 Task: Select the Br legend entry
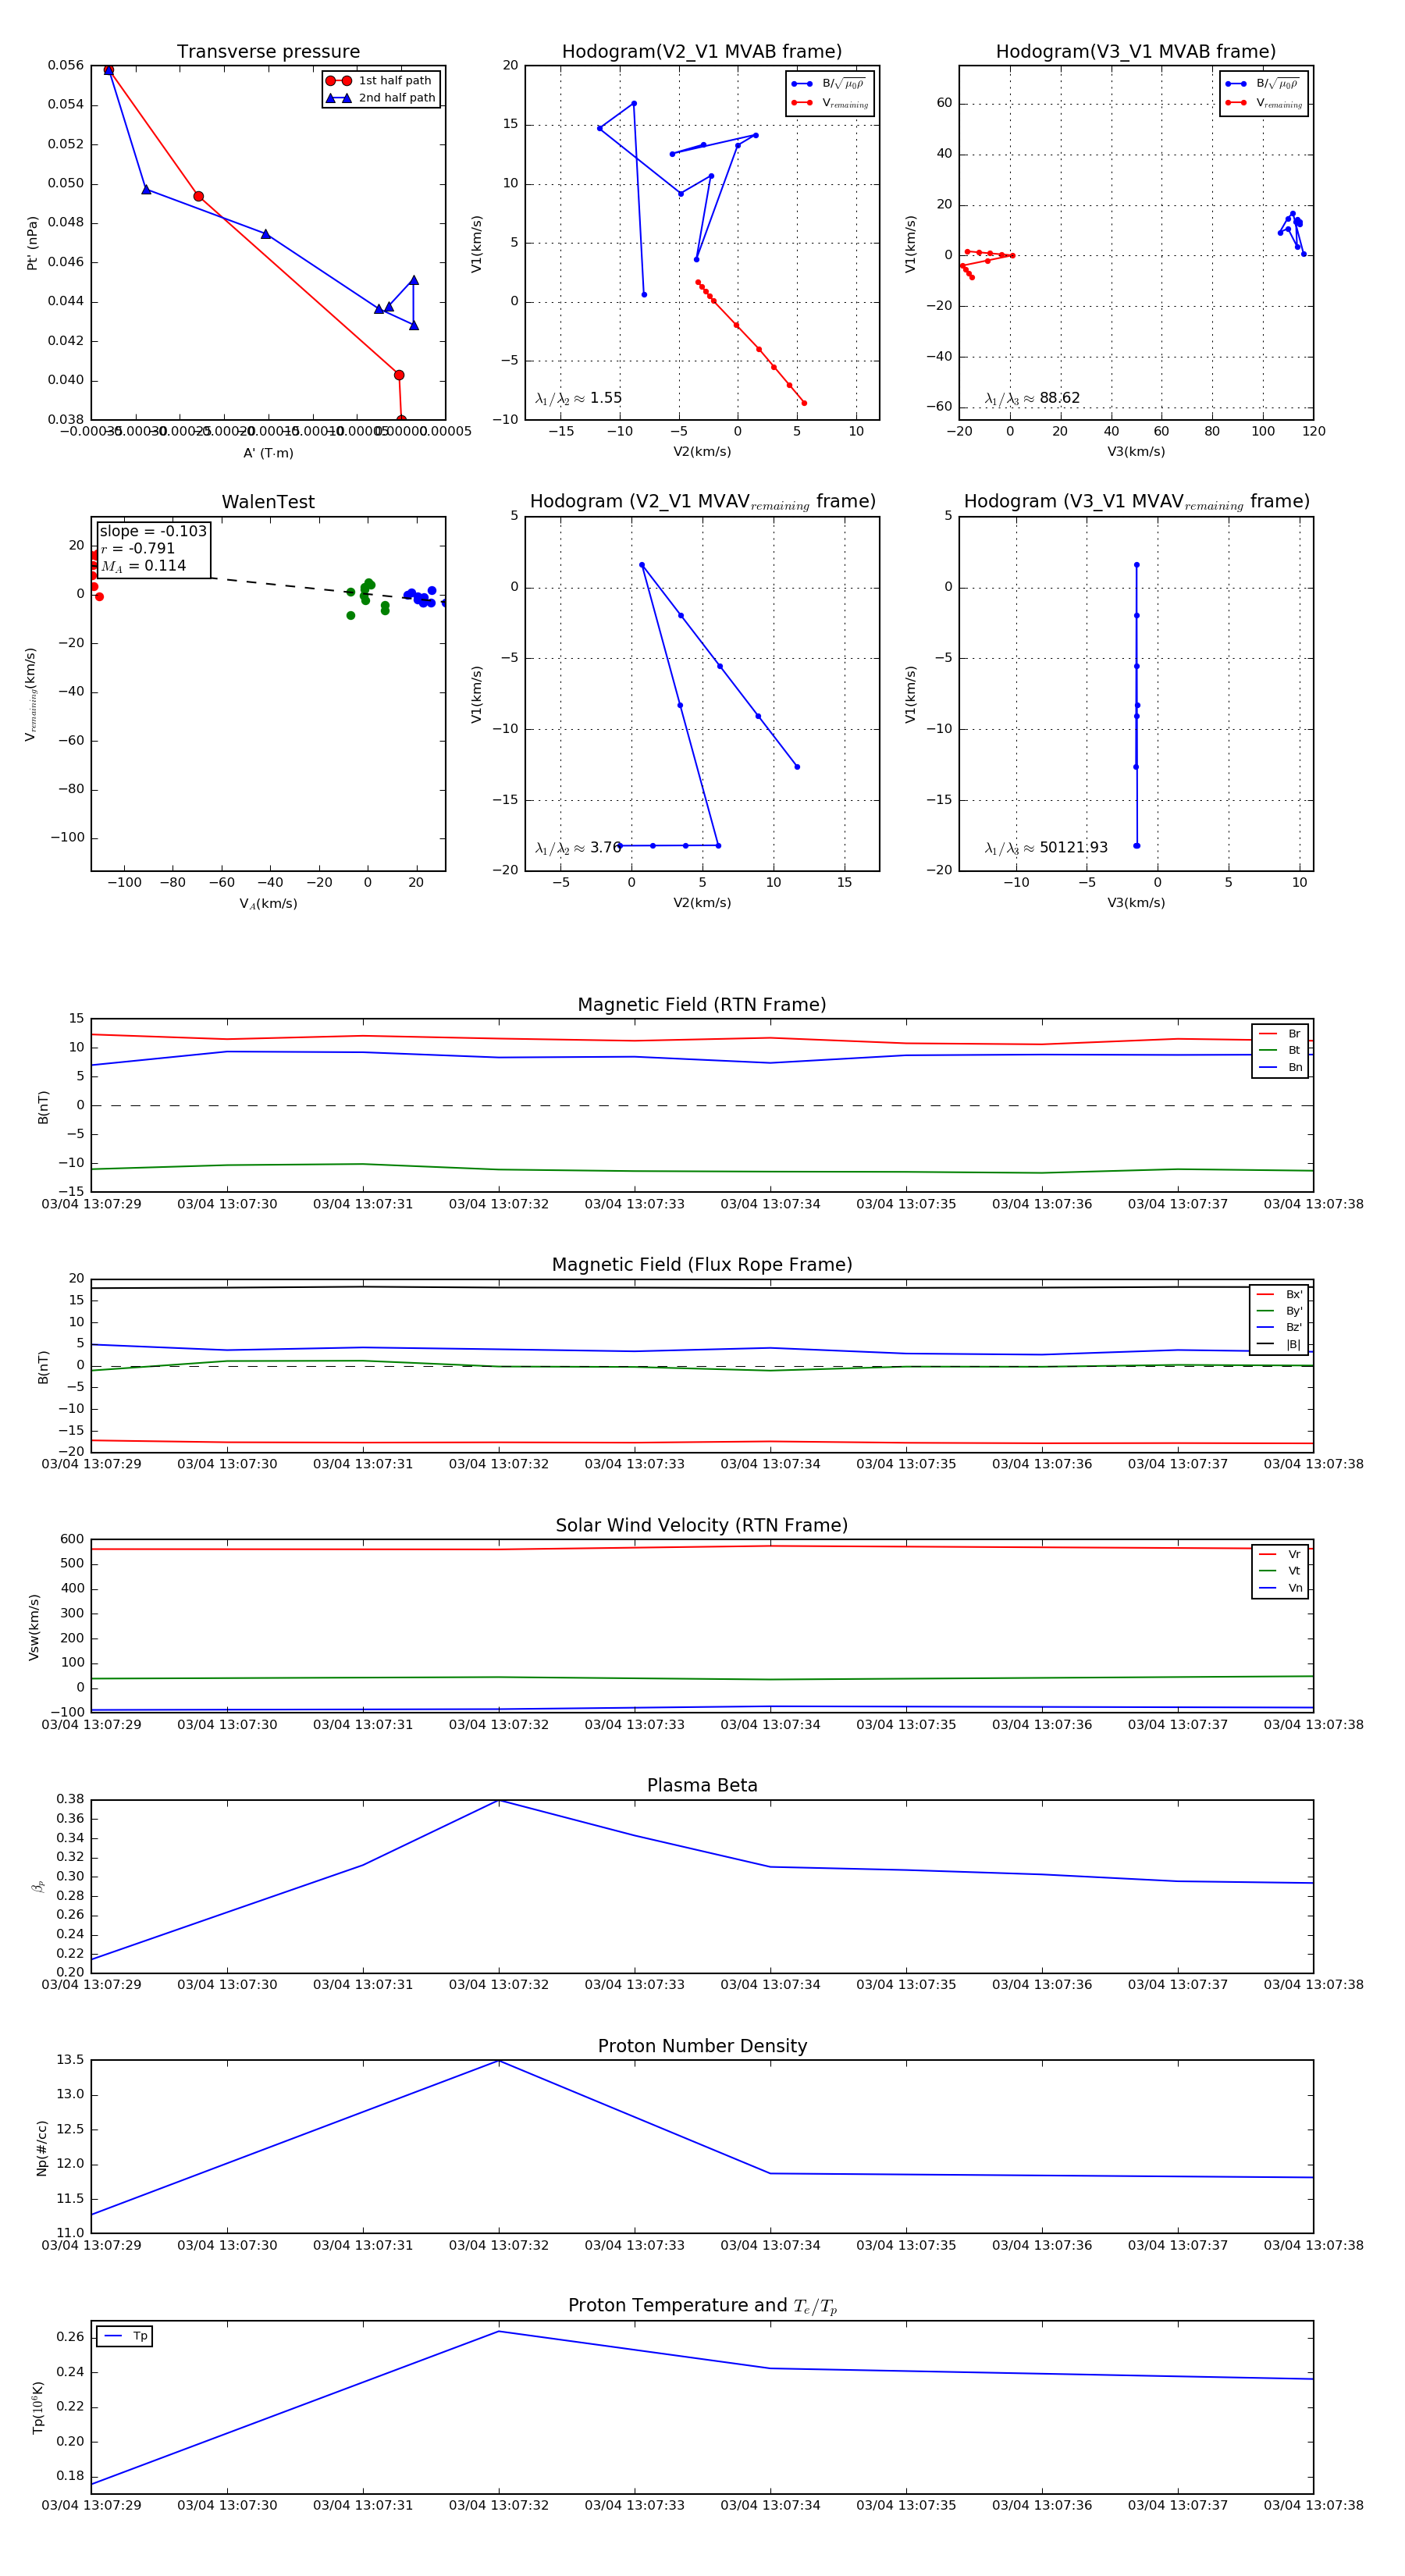(x=1280, y=1034)
